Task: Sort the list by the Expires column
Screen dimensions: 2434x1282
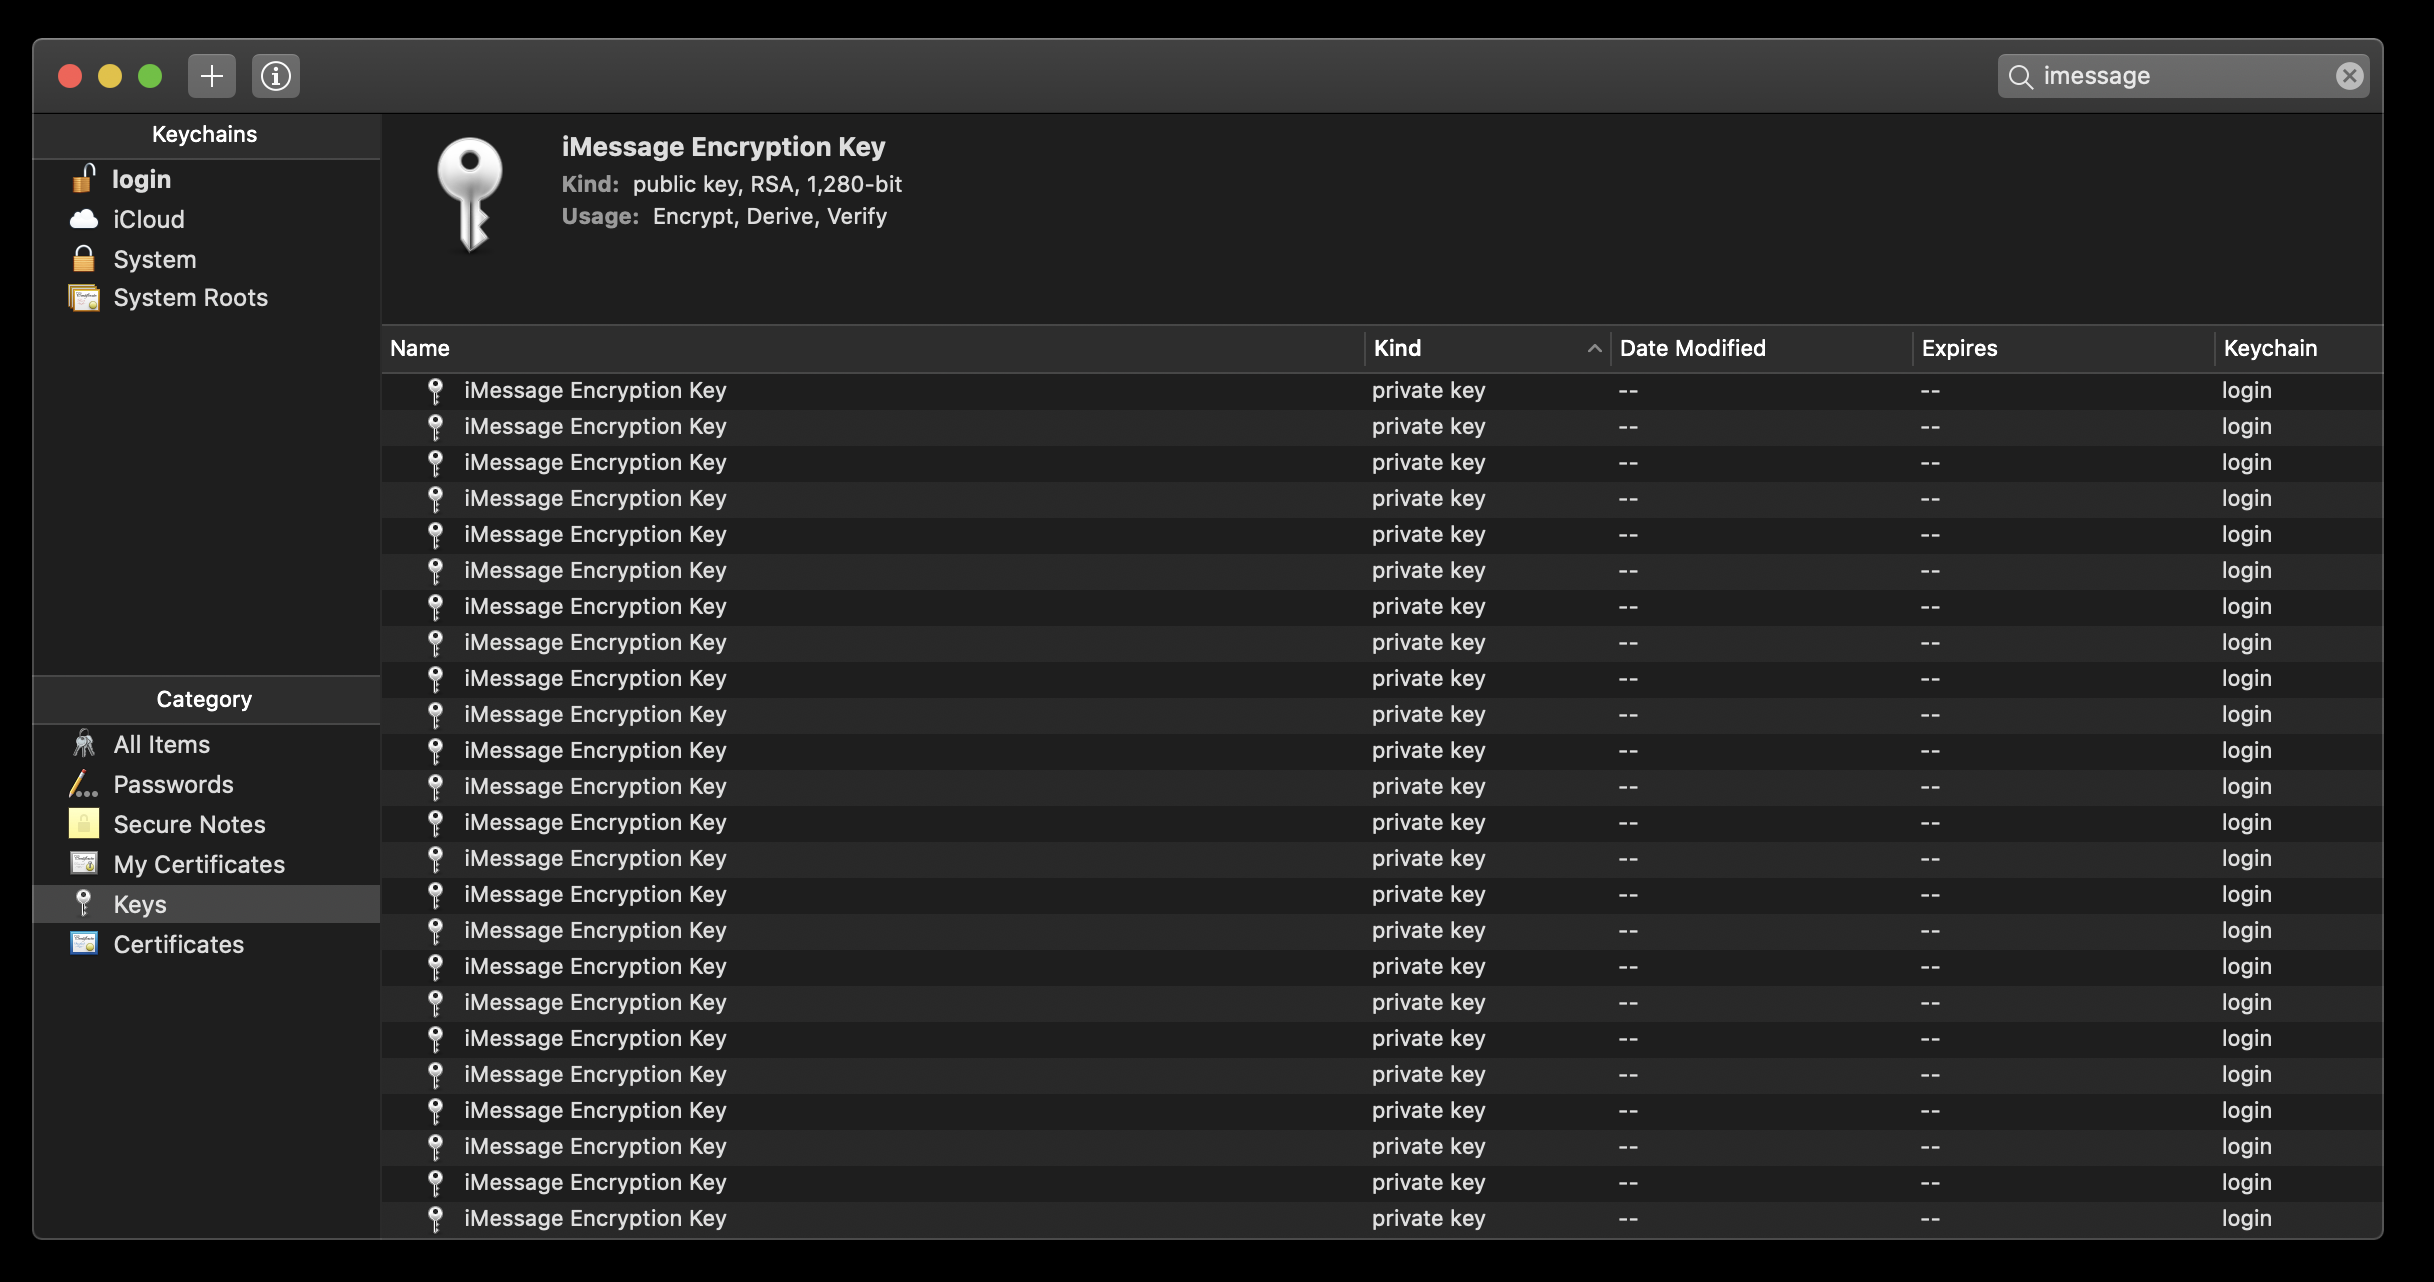Action: click(x=2064, y=348)
